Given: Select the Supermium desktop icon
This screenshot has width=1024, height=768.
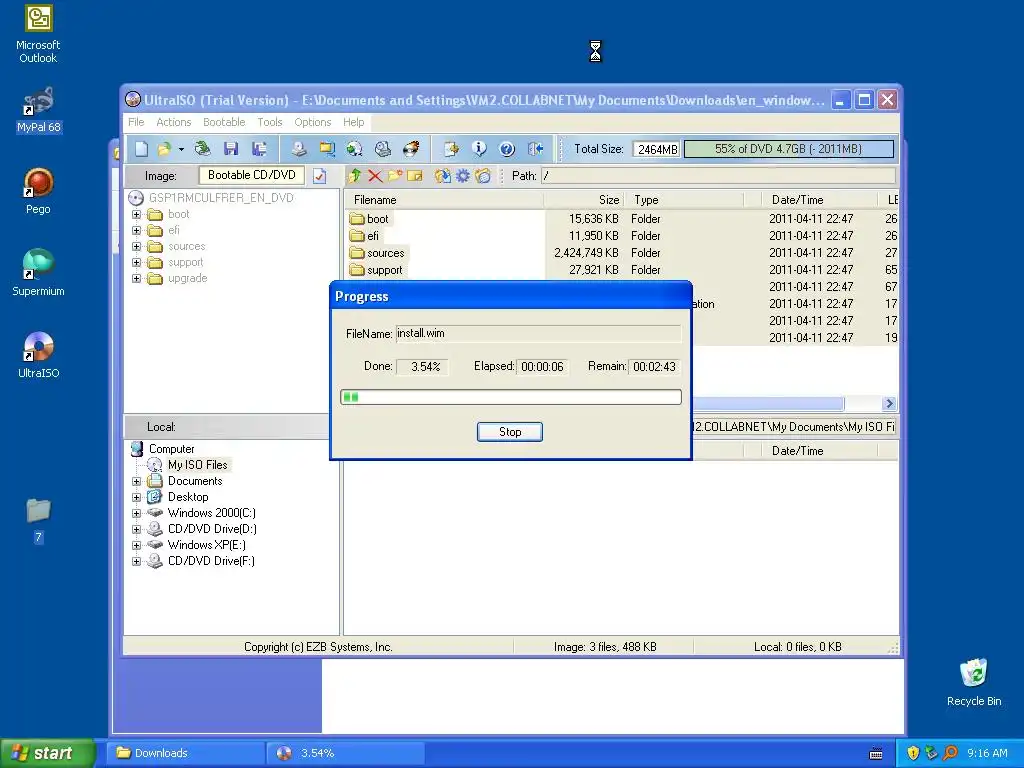Looking at the screenshot, I should click(x=38, y=273).
